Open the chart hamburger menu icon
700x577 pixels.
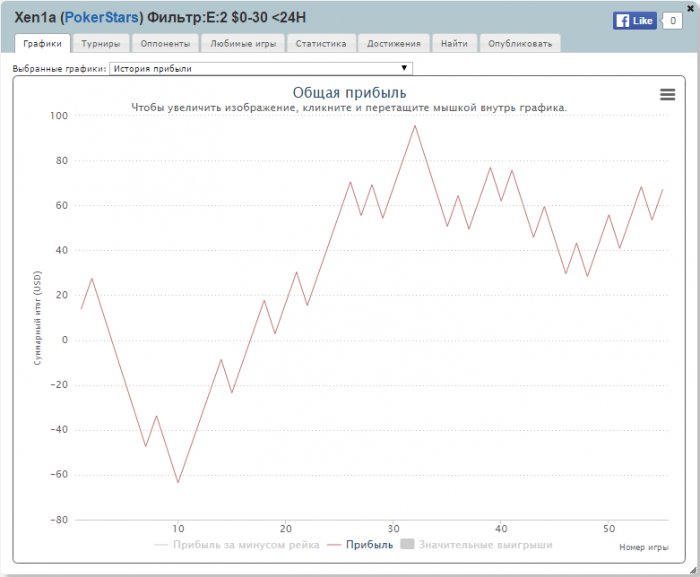[x=667, y=94]
